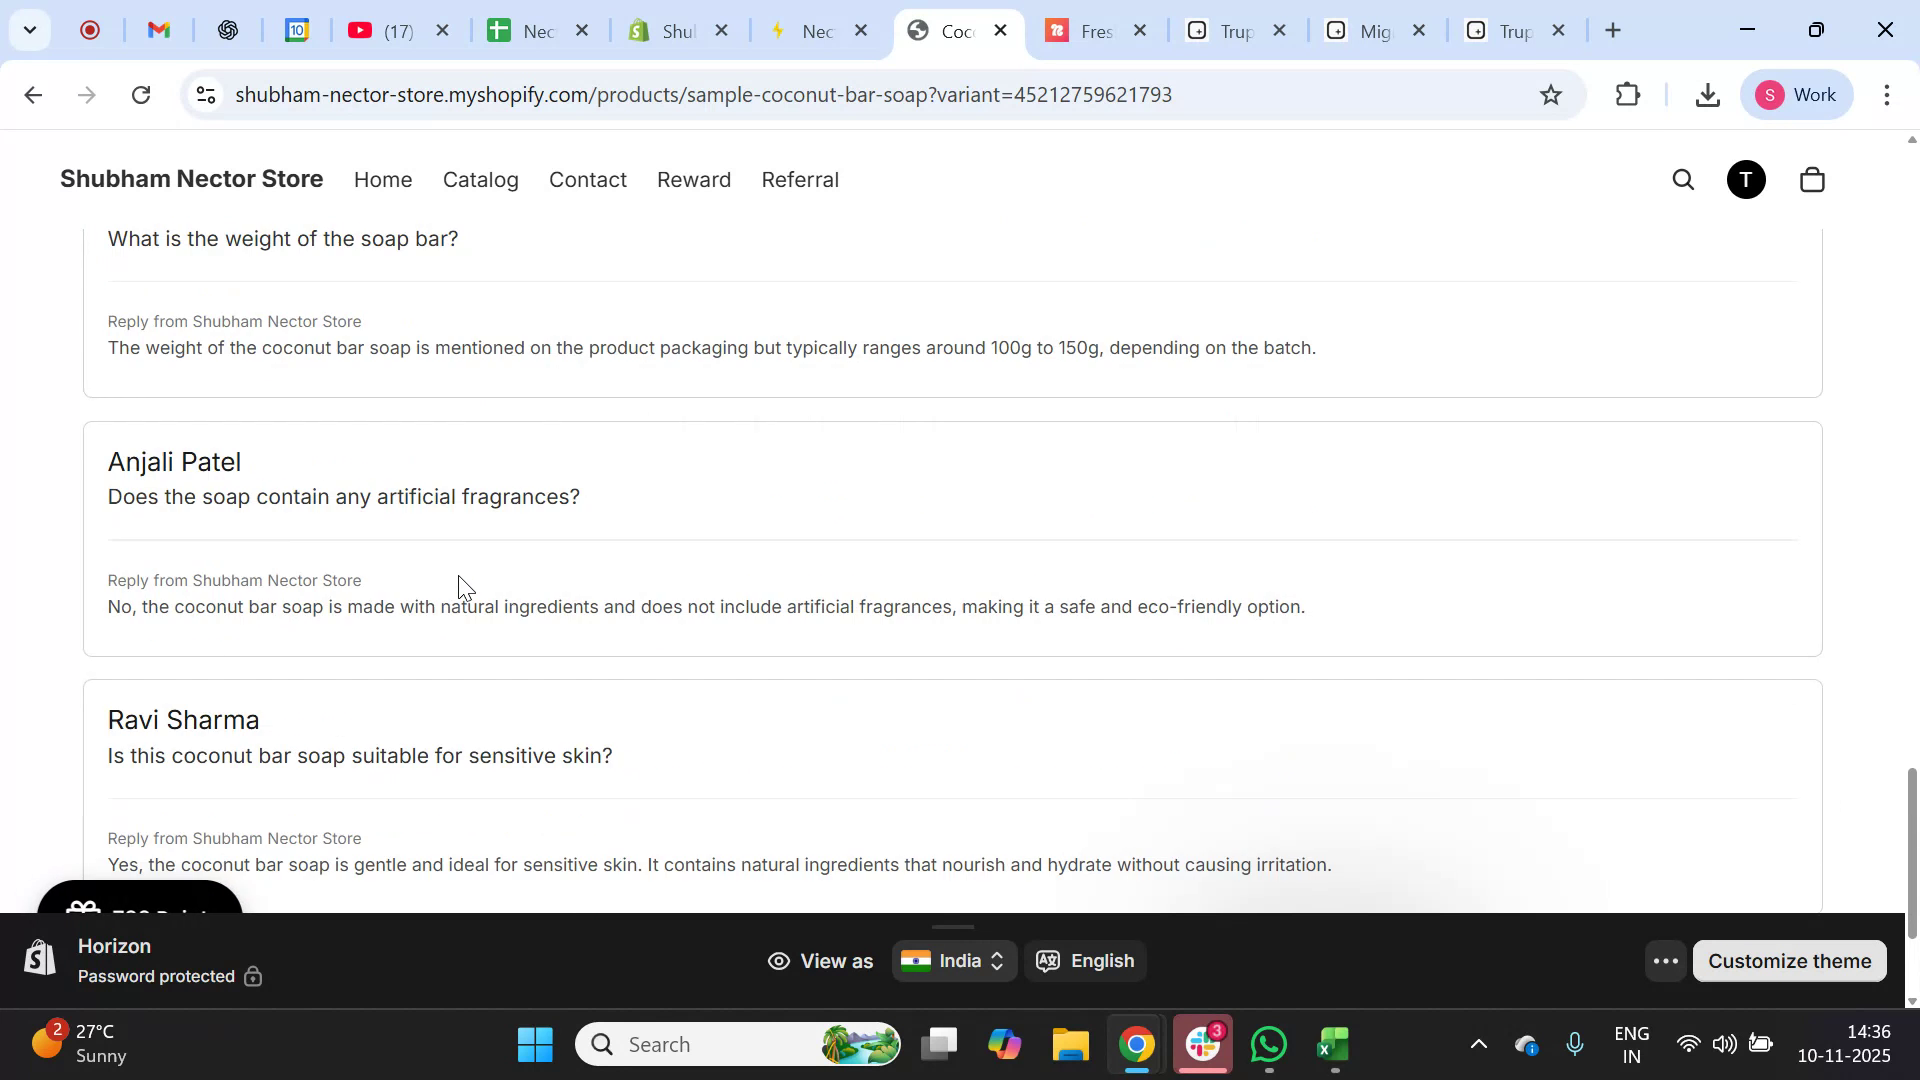Mute system volume from the tray speaker

(1725, 1043)
